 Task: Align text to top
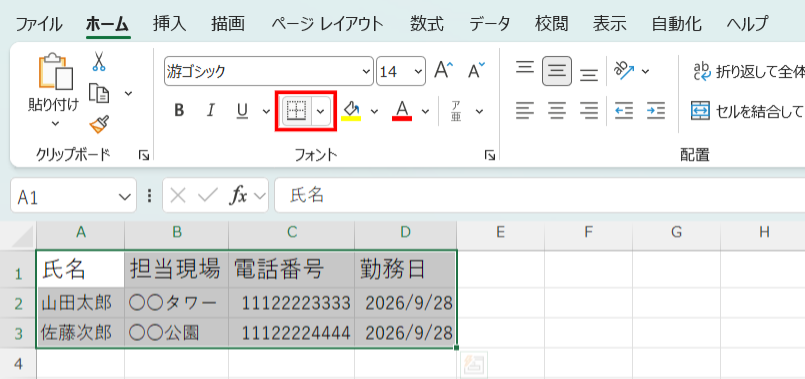525,67
